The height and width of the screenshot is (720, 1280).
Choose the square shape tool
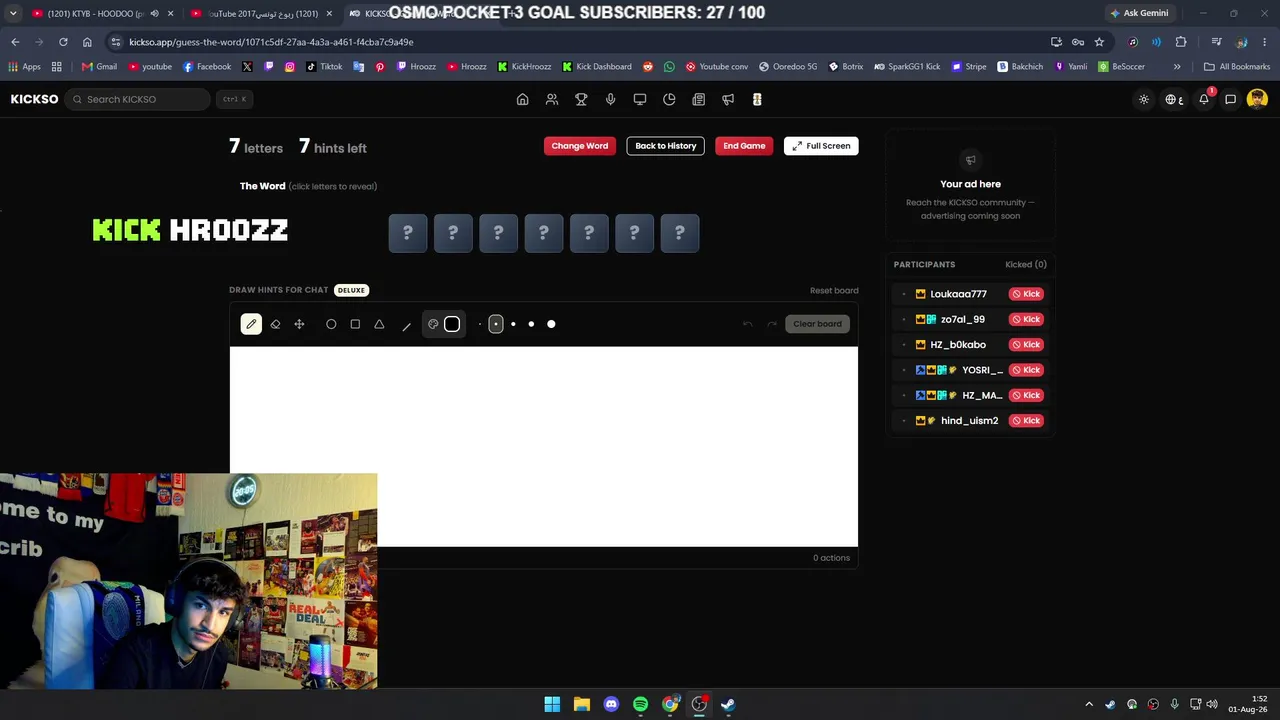click(355, 324)
